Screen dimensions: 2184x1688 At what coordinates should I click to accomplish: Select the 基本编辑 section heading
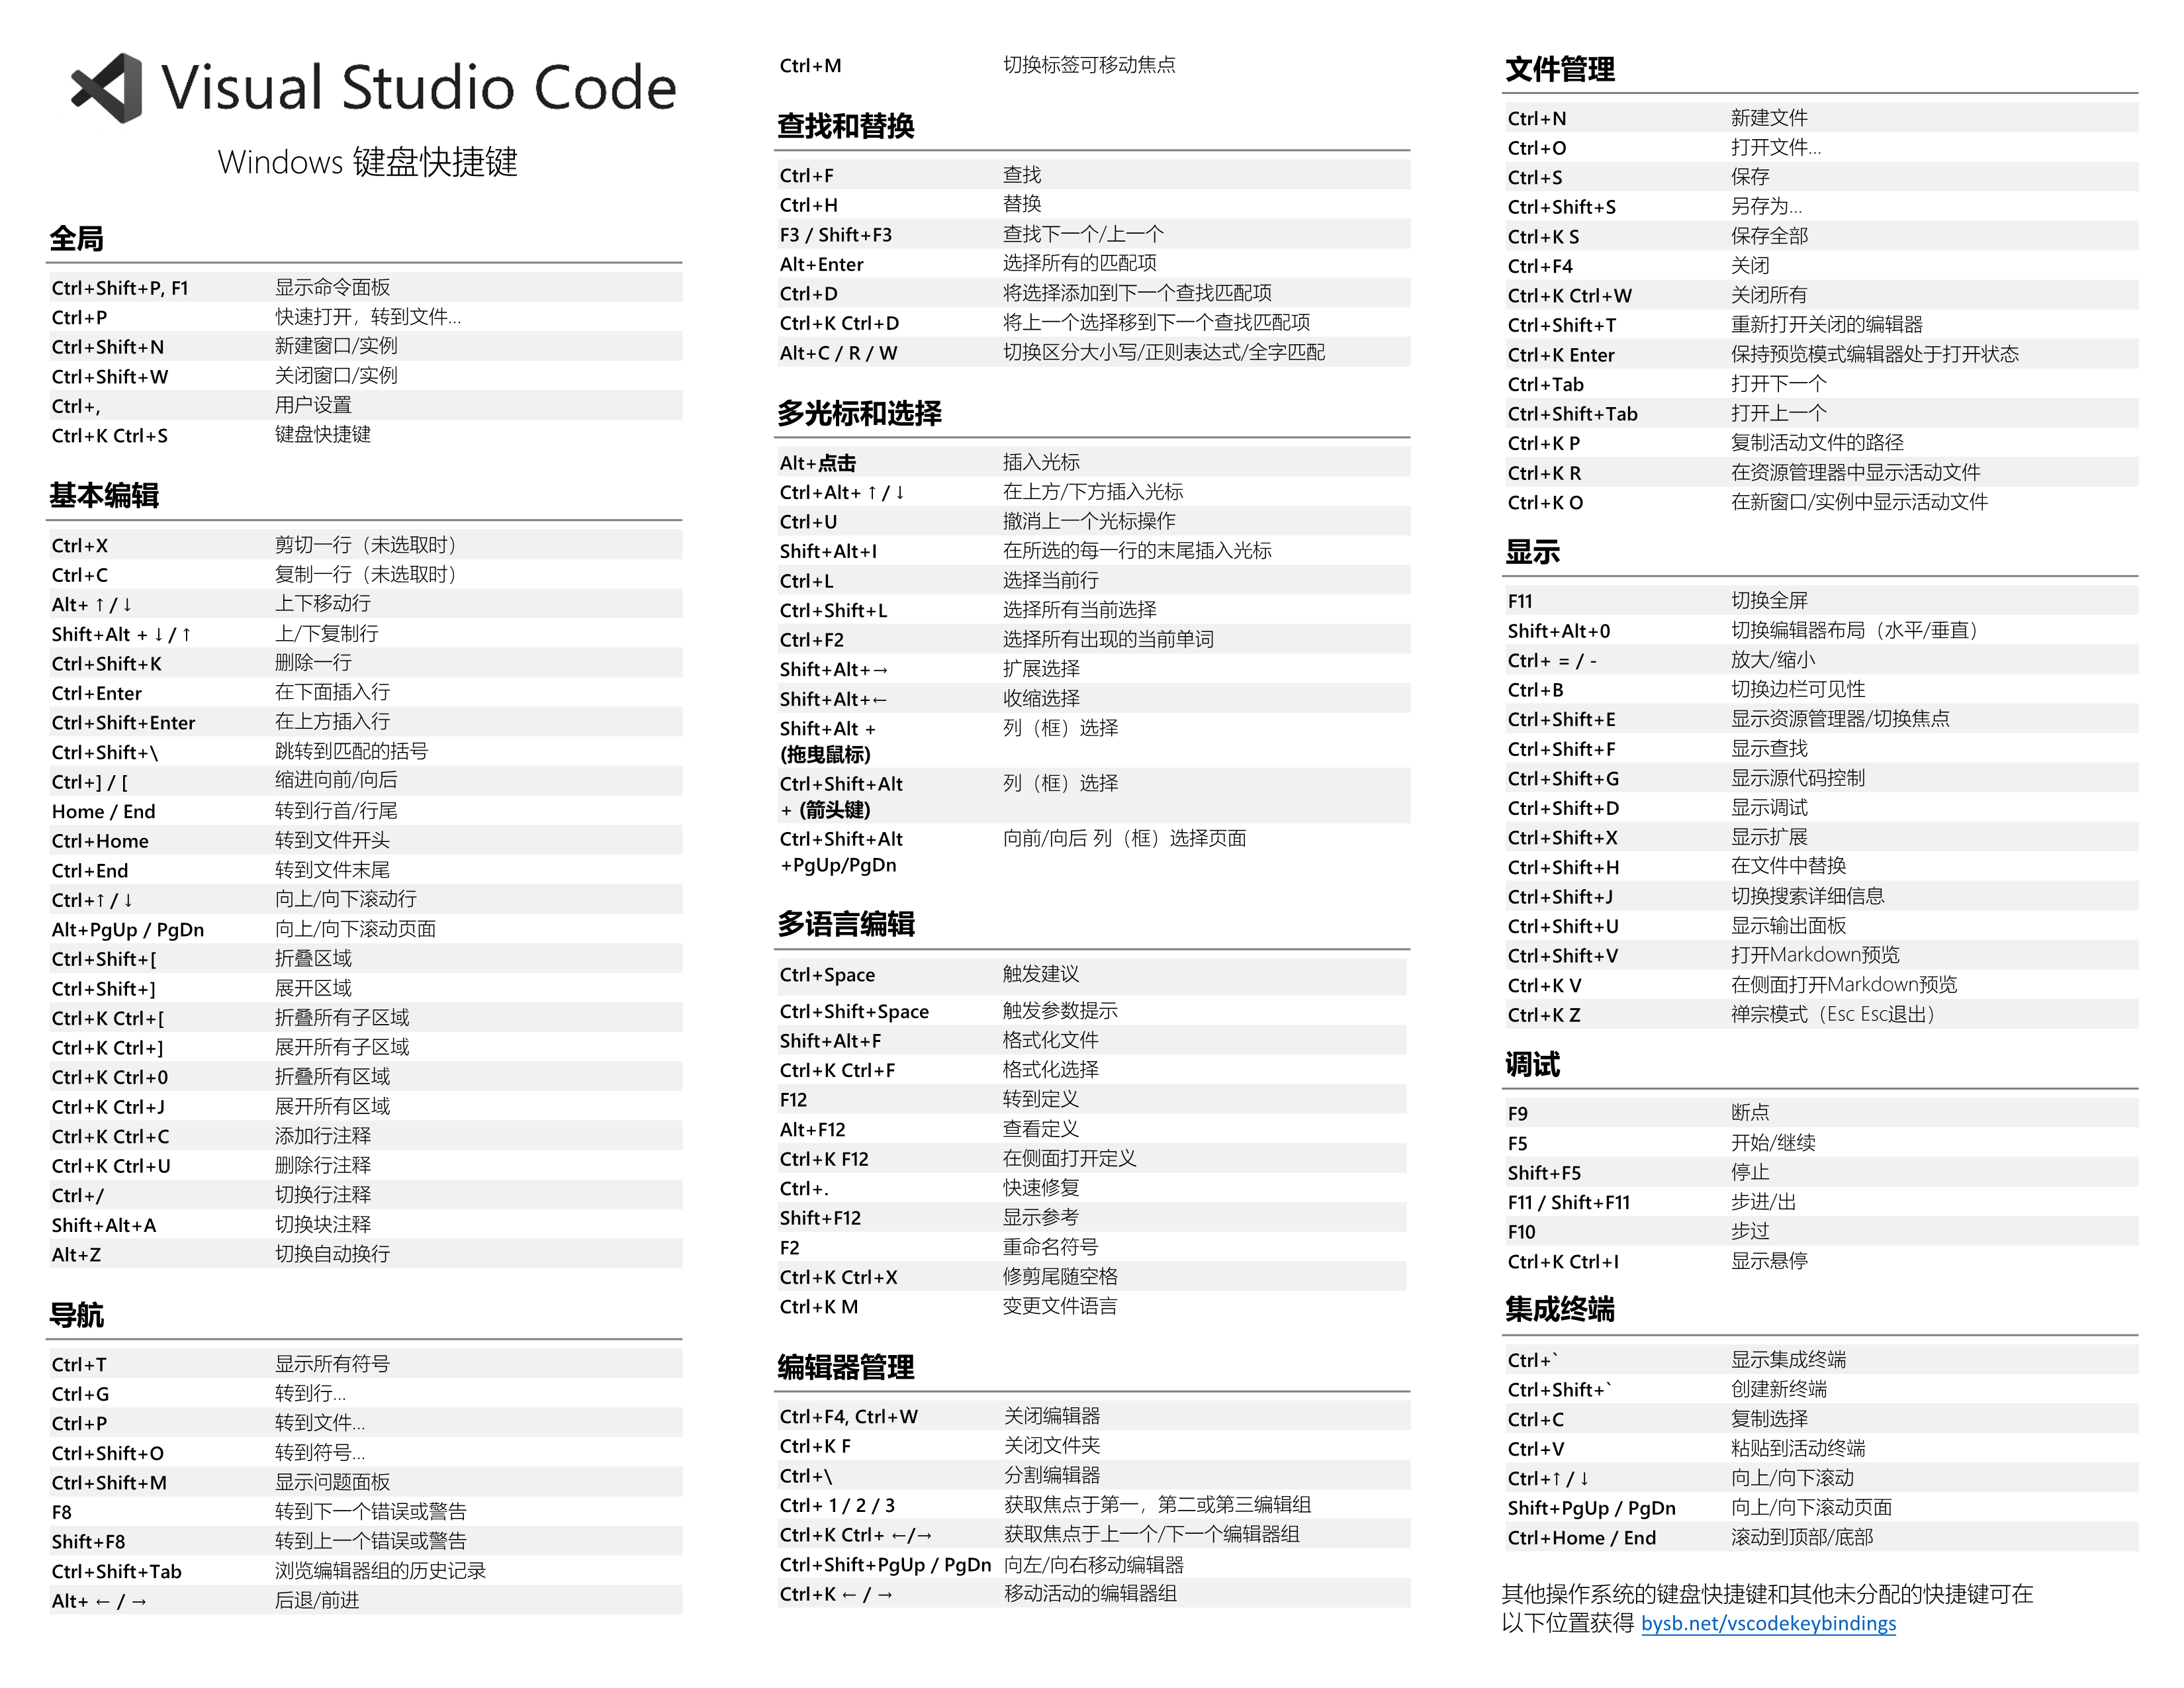click(x=104, y=496)
